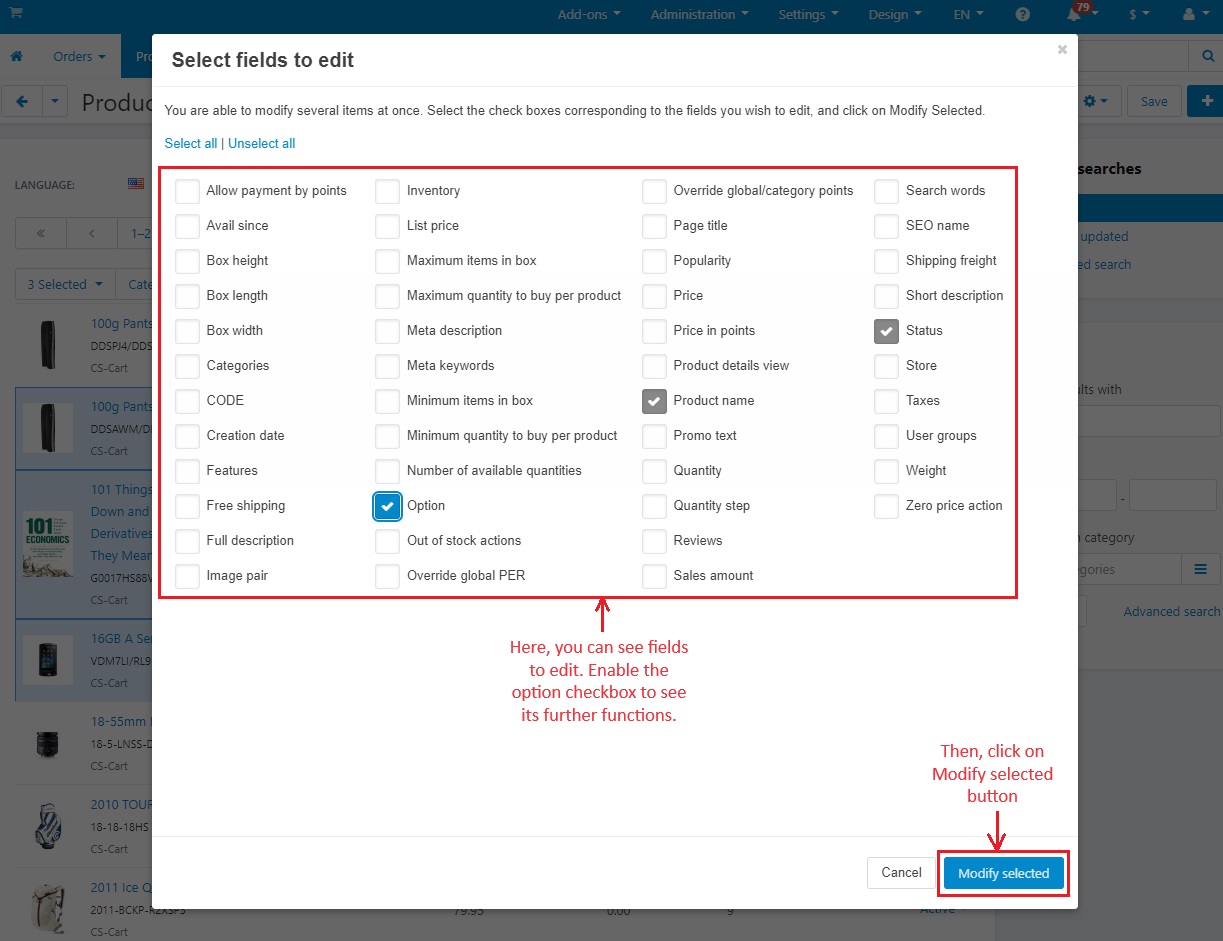The width and height of the screenshot is (1223, 941).
Task: Uncheck the Option checkbox
Action: coord(388,506)
